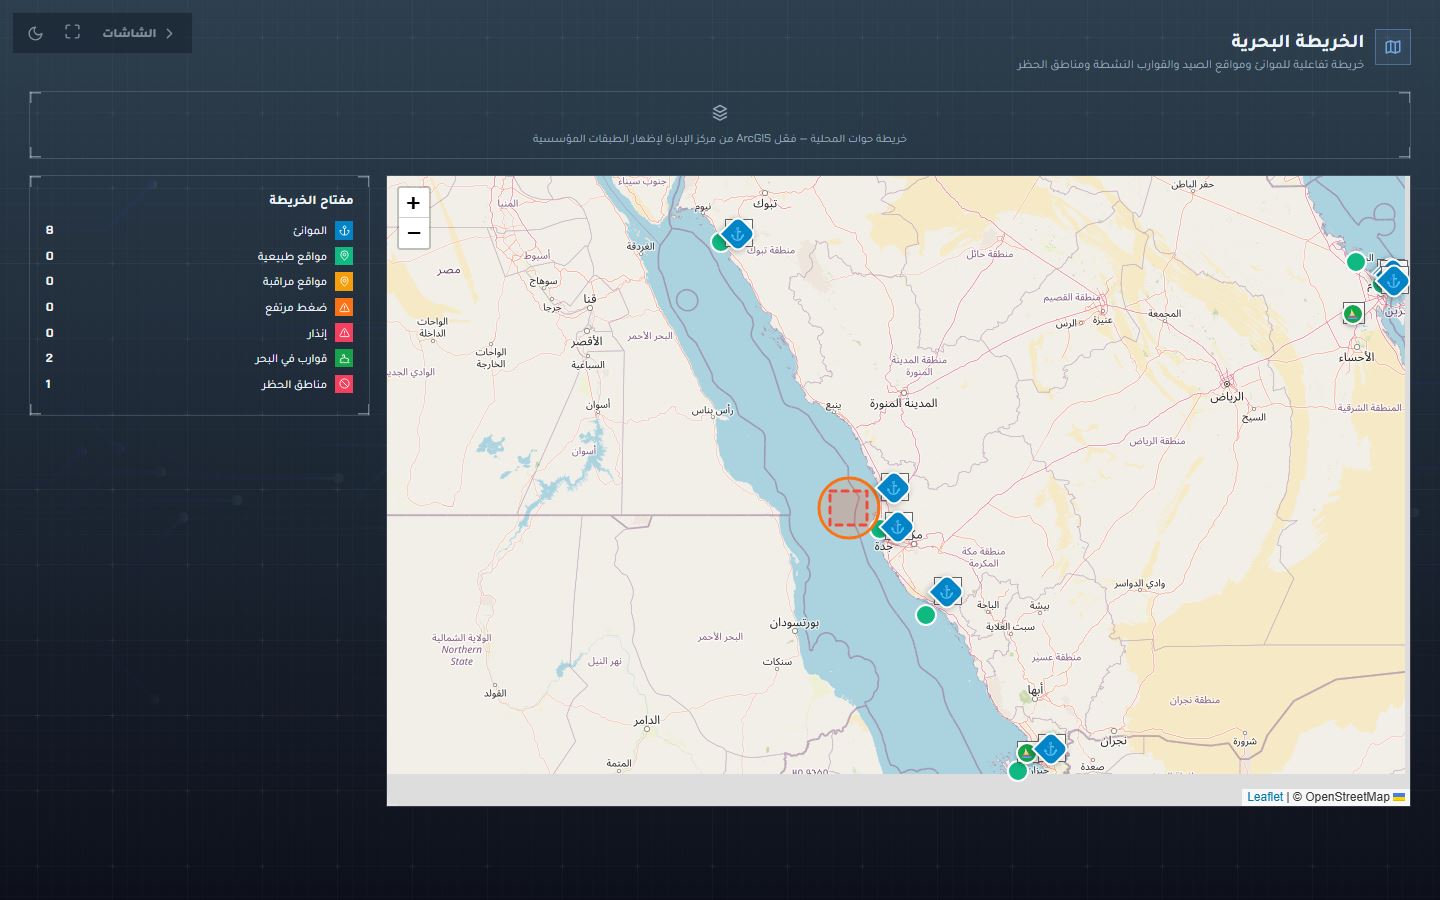
Task: Click the بورتسودان label on the map
Action: [x=794, y=623]
